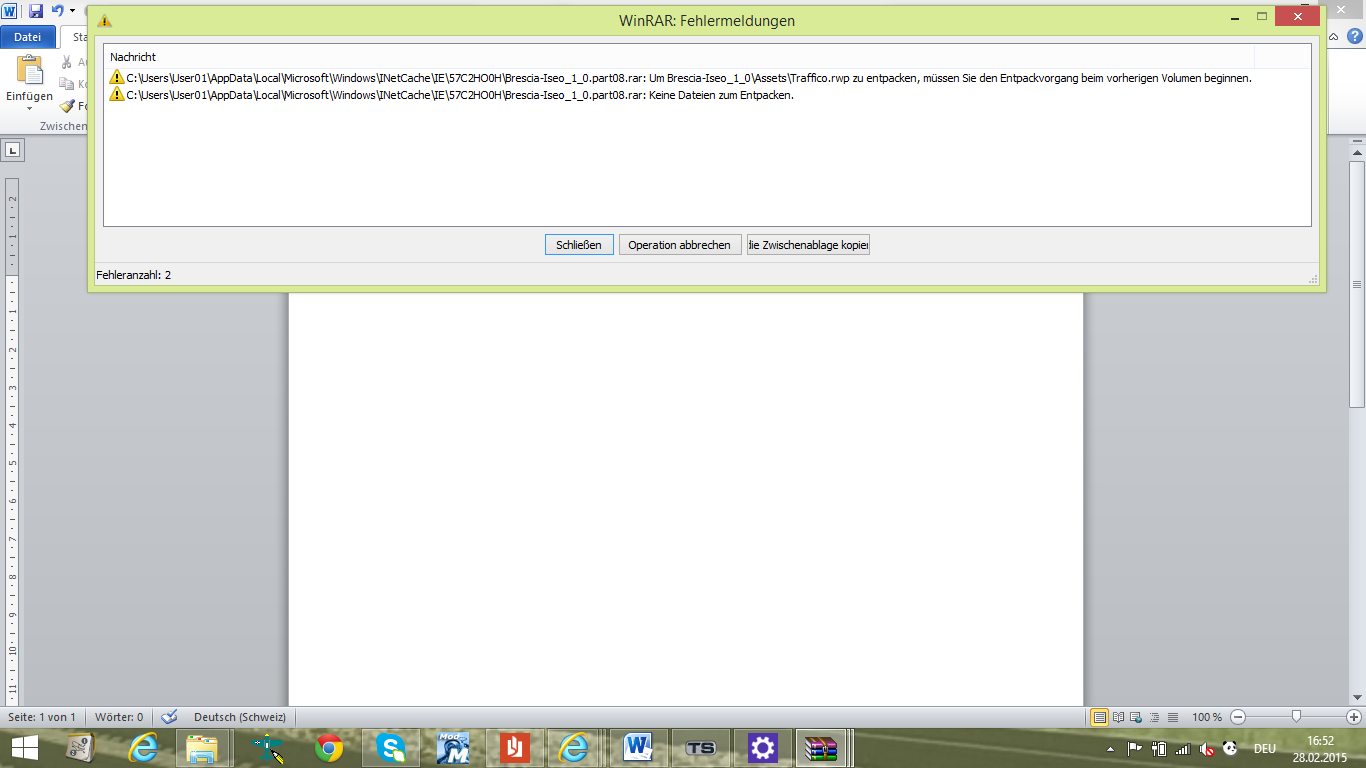Switch to Draft view in Word

tap(1172, 717)
